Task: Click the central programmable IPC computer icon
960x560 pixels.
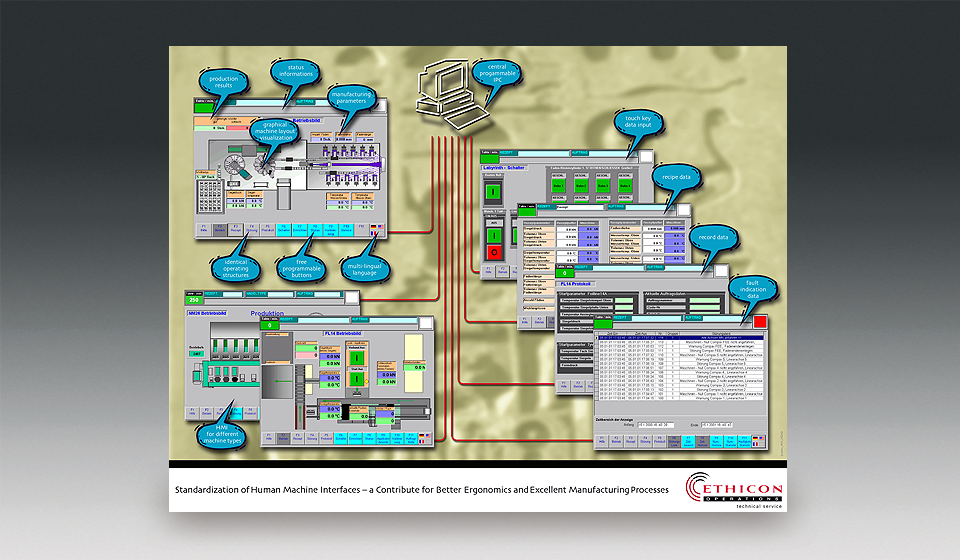Action: (x=449, y=90)
